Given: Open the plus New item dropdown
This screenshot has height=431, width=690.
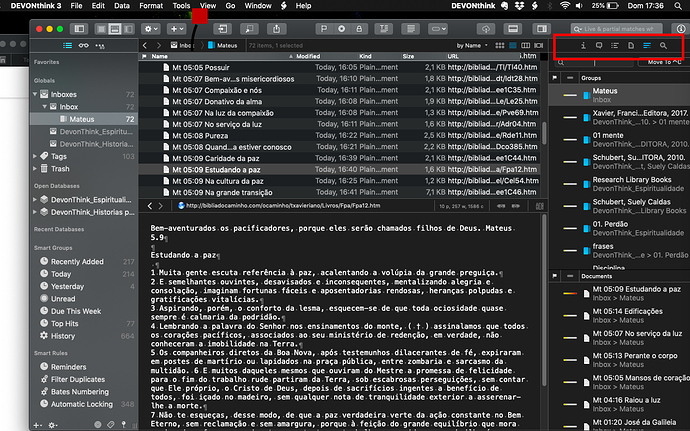Looking at the screenshot, I should click(x=177, y=29).
